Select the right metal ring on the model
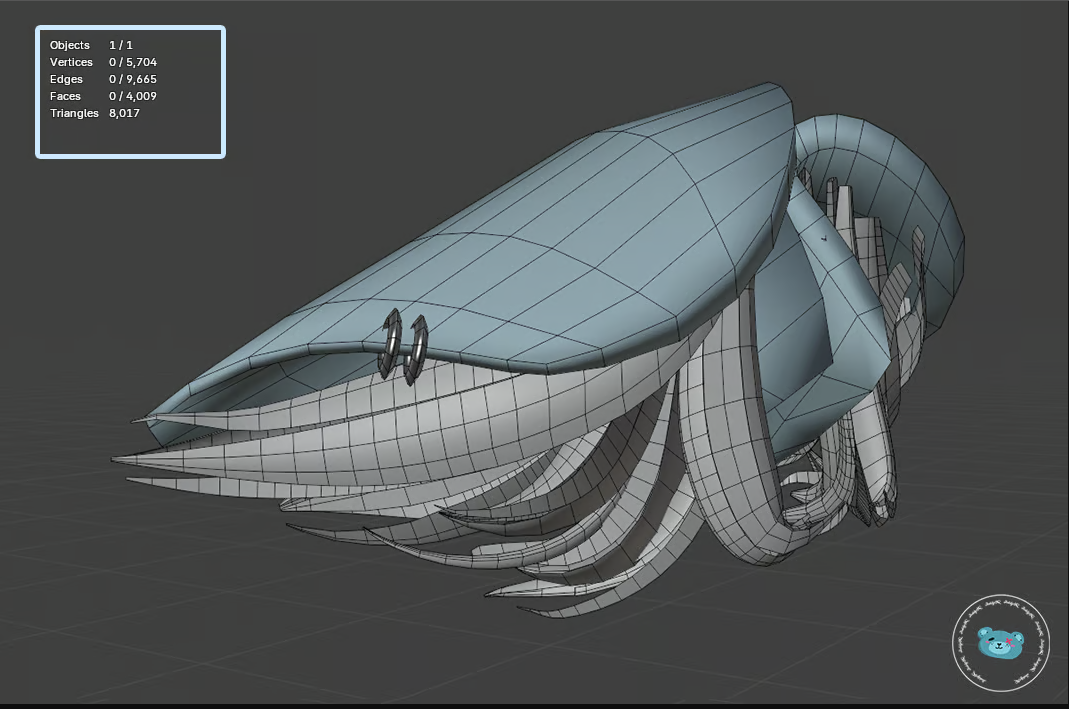The image size is (1069, 709). (x=417, y=349)
